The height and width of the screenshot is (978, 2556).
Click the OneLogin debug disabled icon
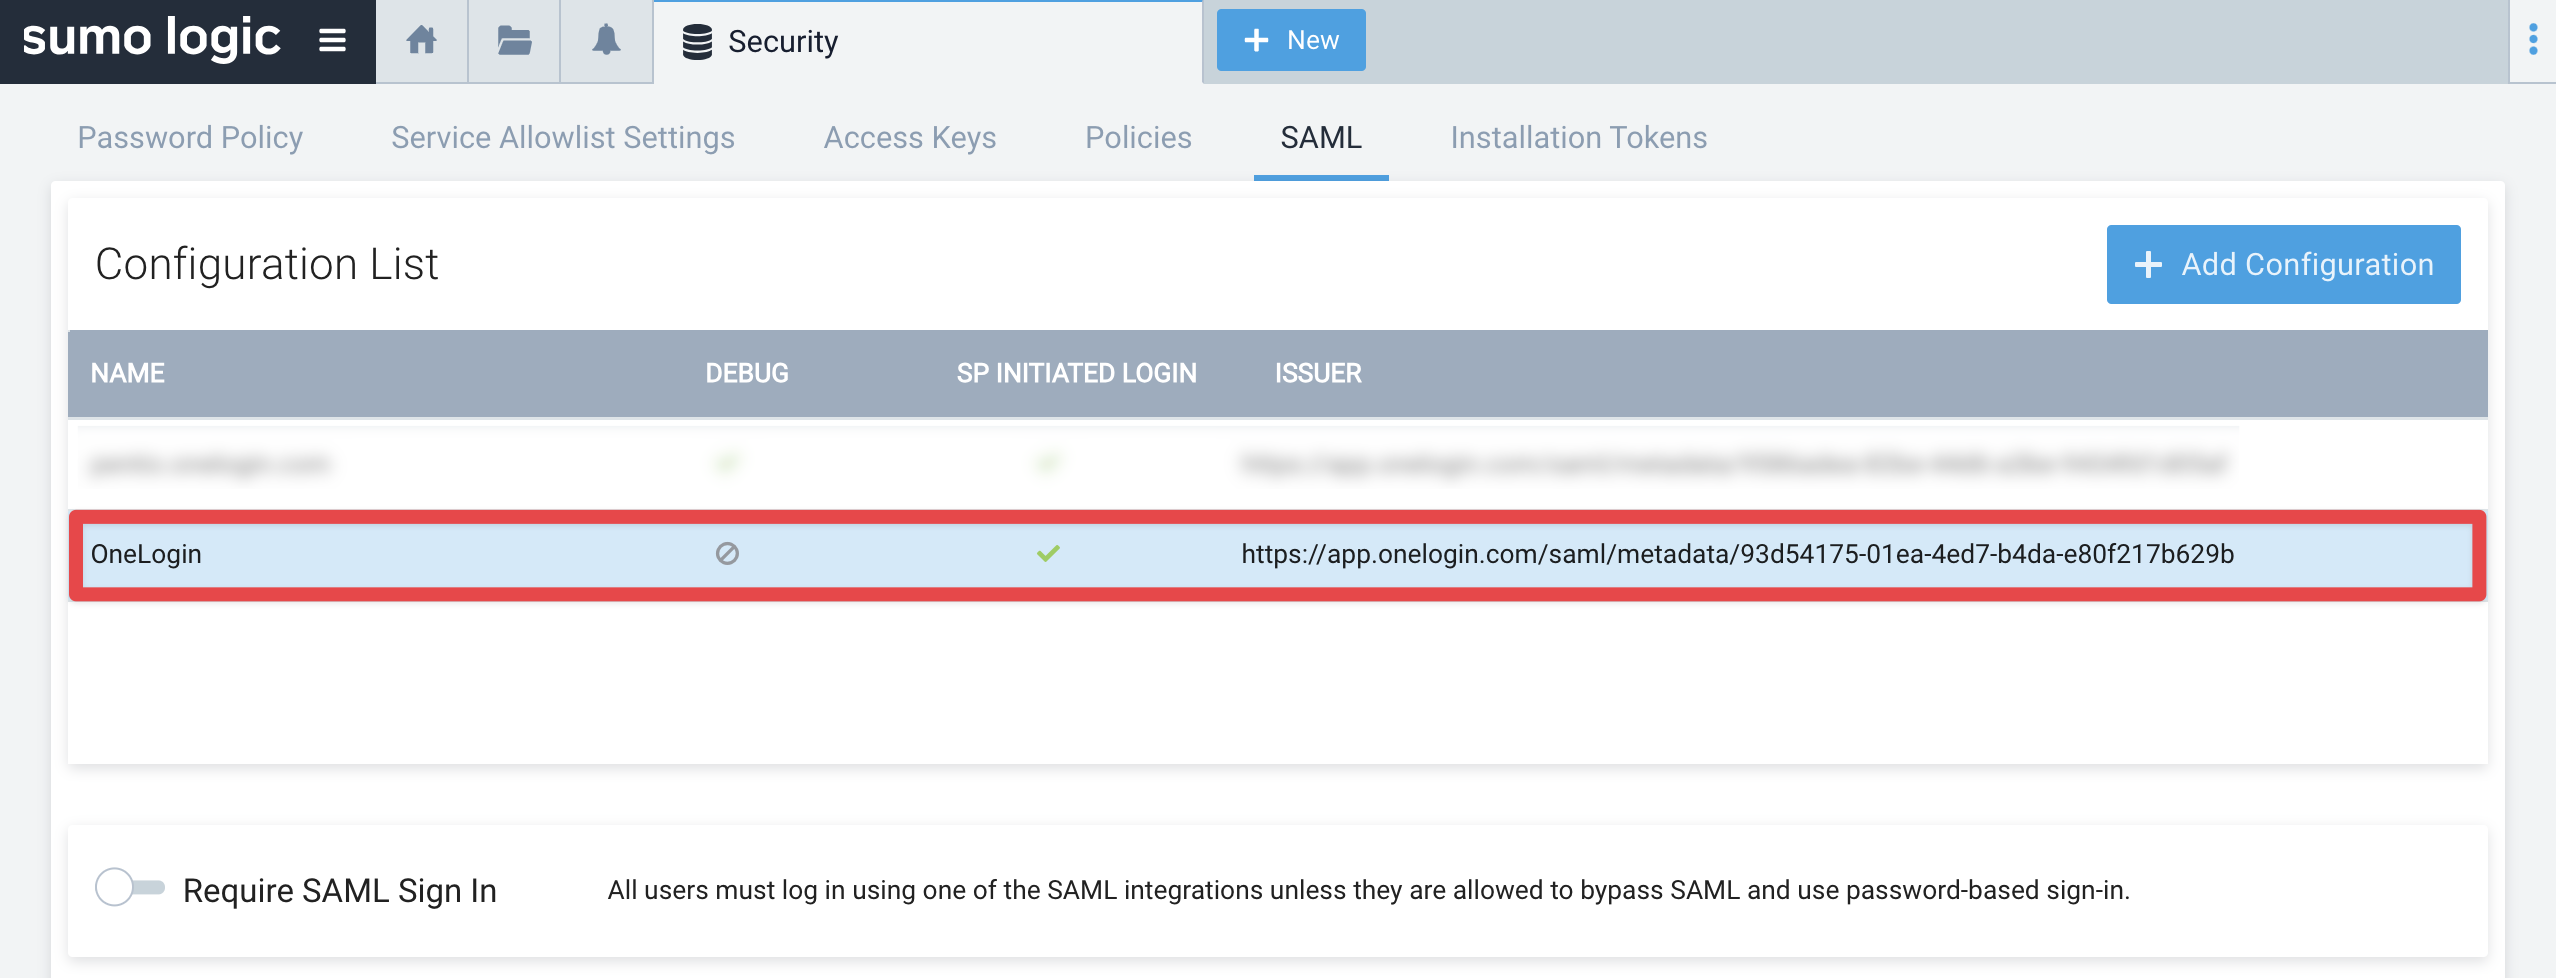pos(727,553)
